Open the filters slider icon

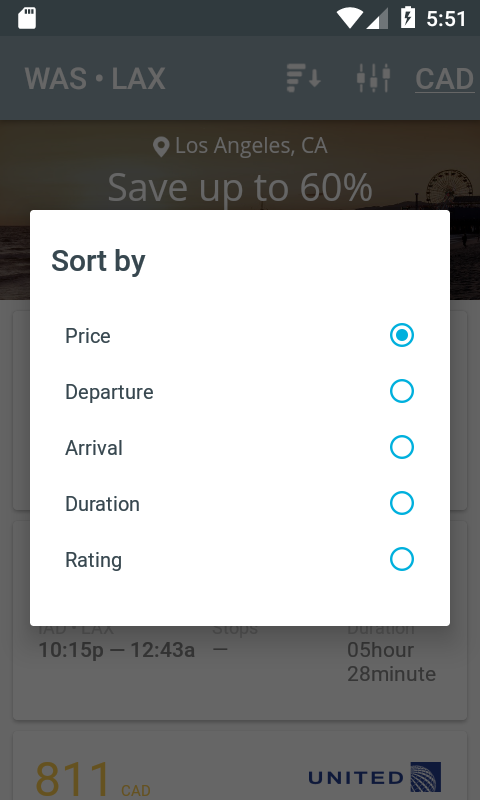[373, 78]
